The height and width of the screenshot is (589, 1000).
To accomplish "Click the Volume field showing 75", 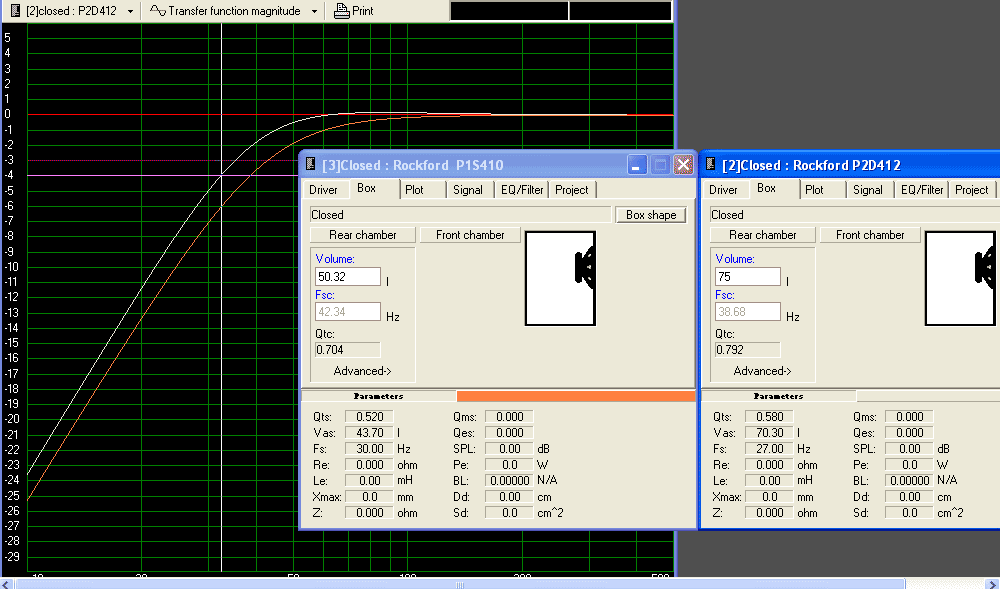I will [748, 277].
